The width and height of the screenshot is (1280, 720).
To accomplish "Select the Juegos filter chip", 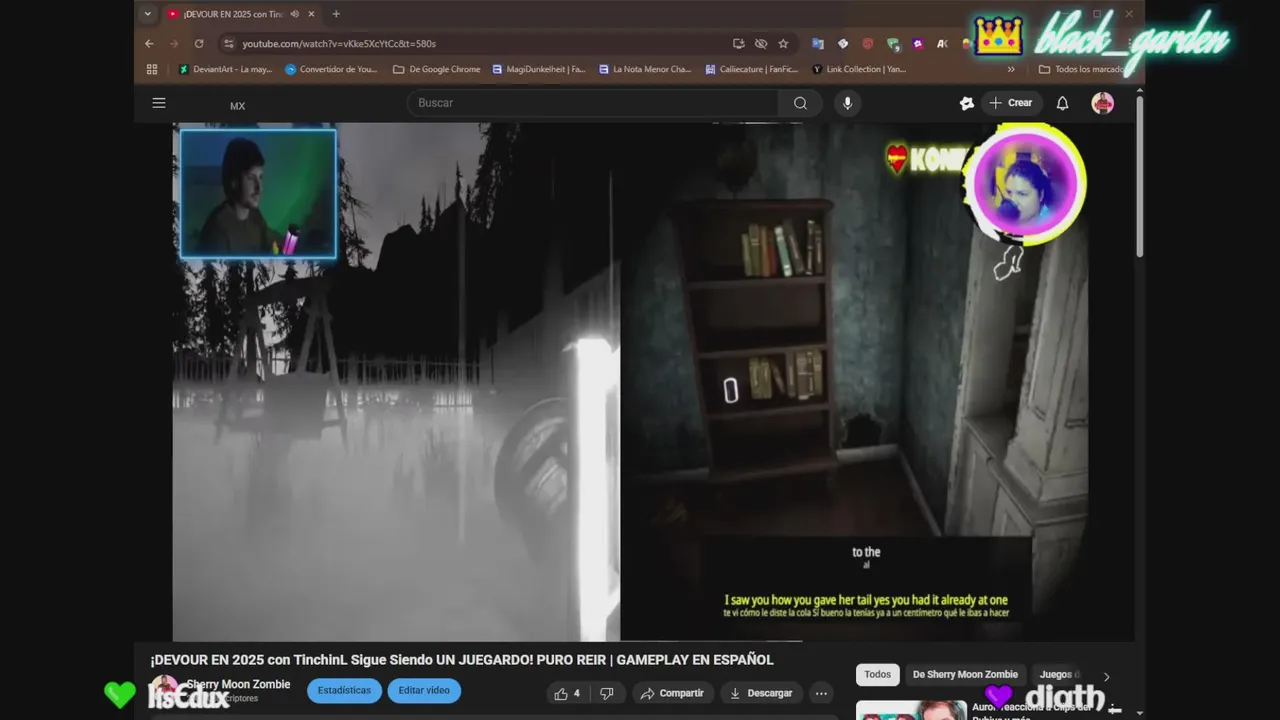I will click(1056, 674).
